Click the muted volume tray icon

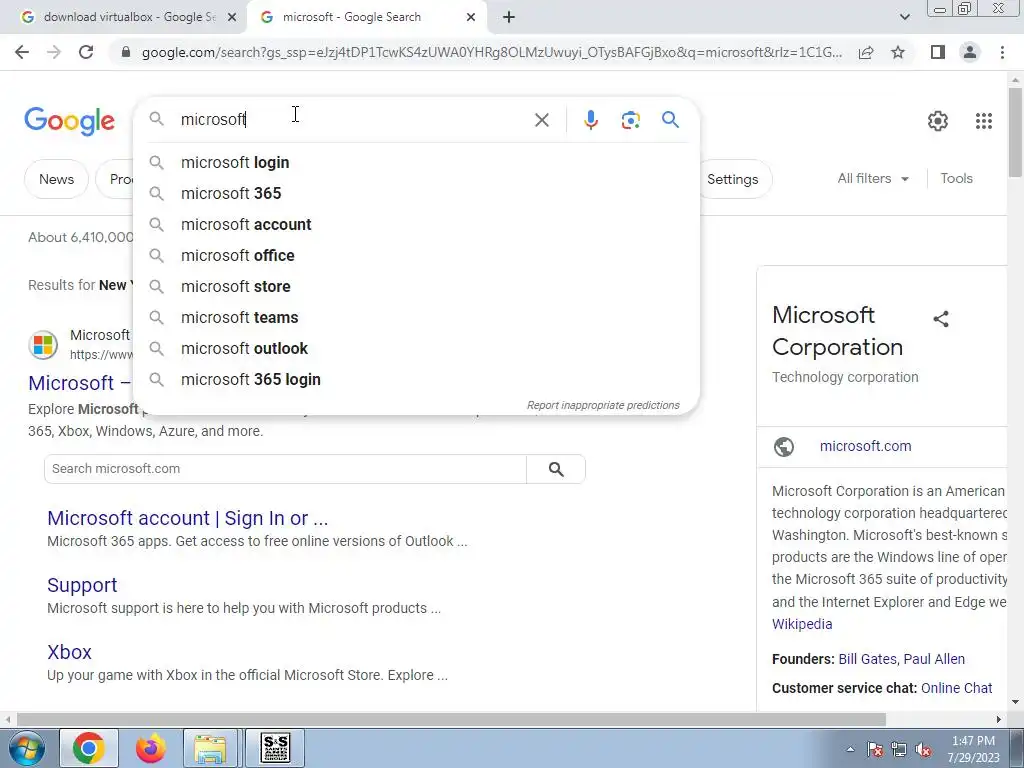point(923,749)
